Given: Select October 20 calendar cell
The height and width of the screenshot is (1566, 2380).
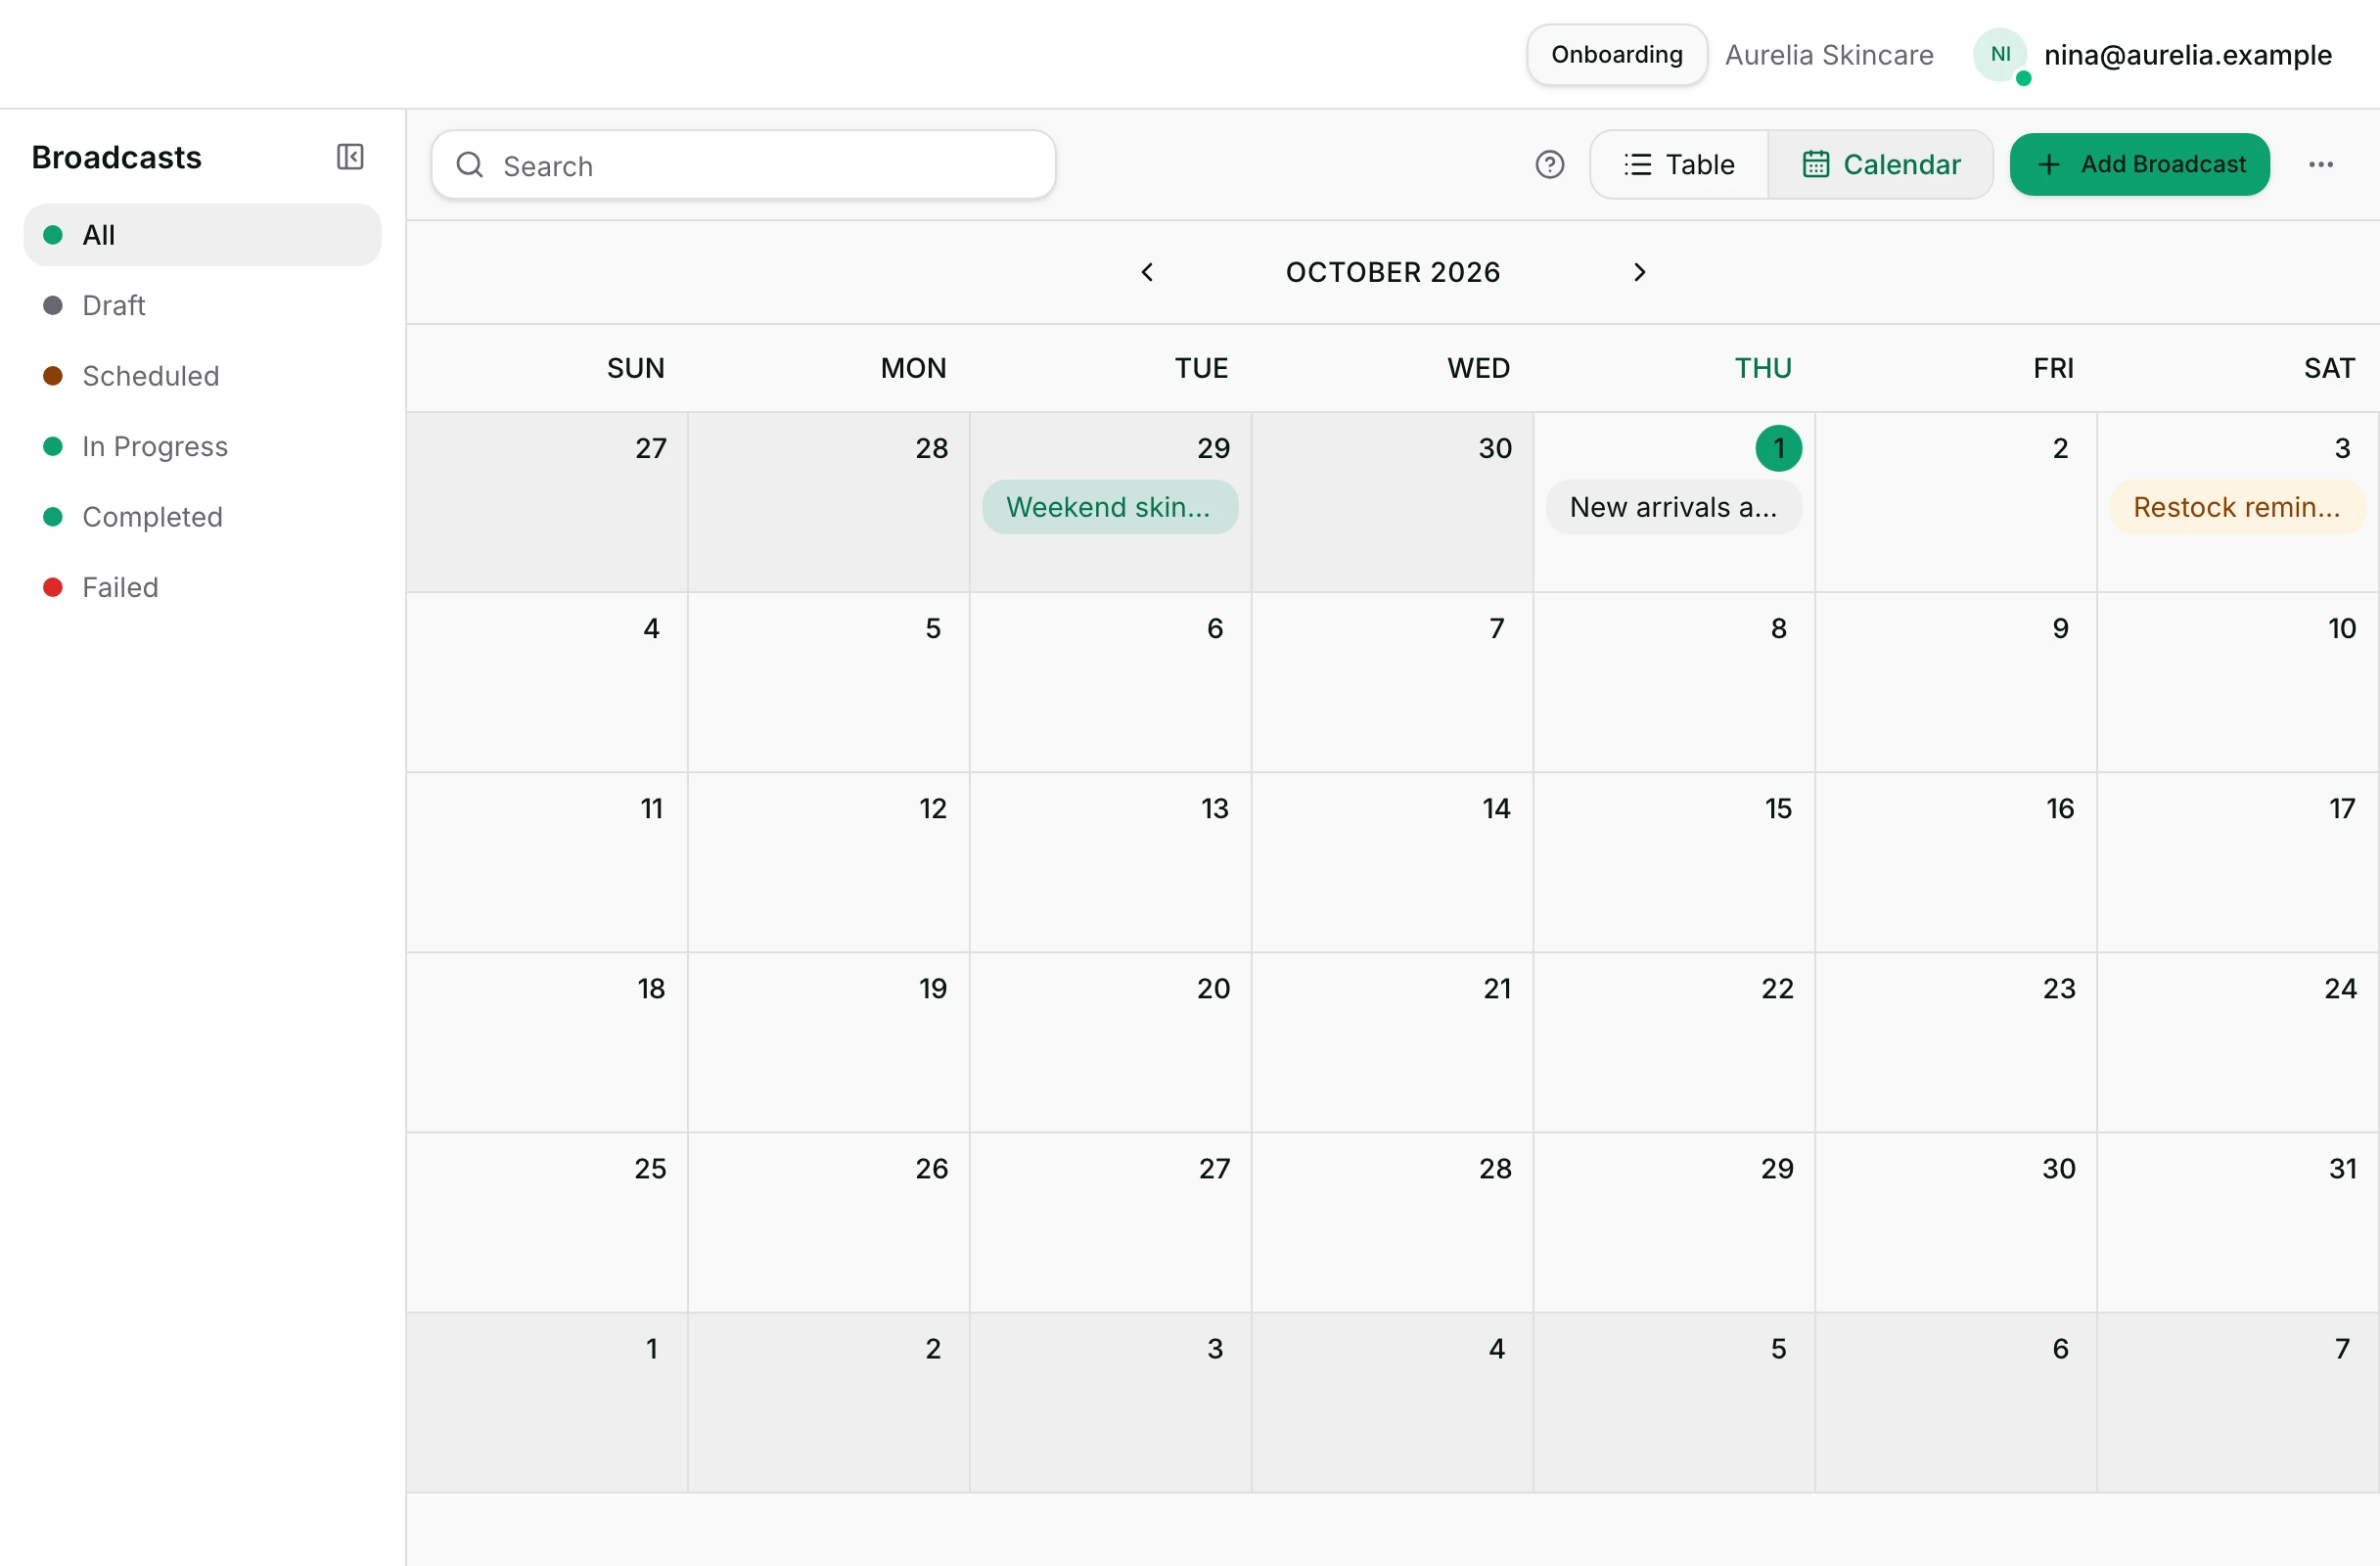Looking at the screenshot, I should point(1111,1042).
